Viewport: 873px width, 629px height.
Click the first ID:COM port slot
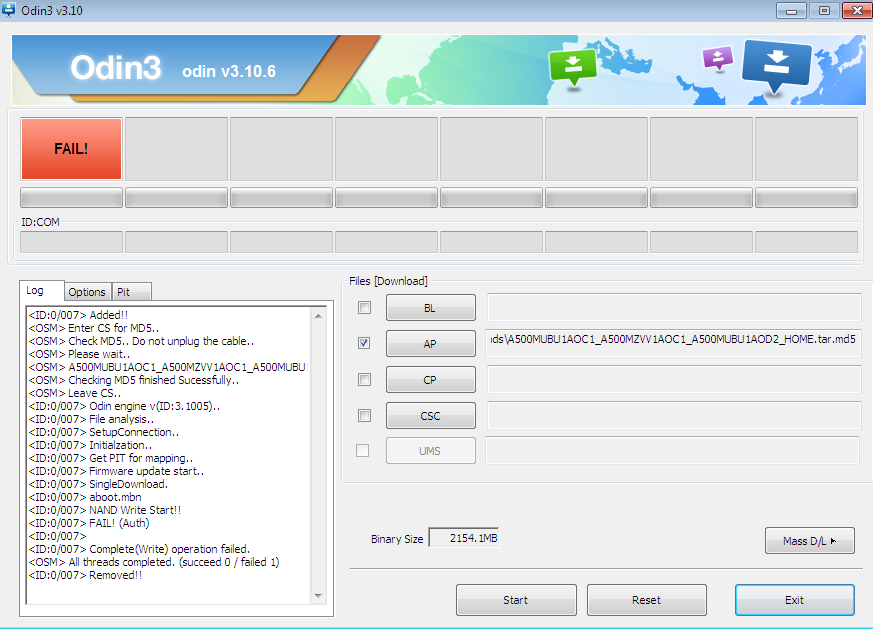pos(71,242)
